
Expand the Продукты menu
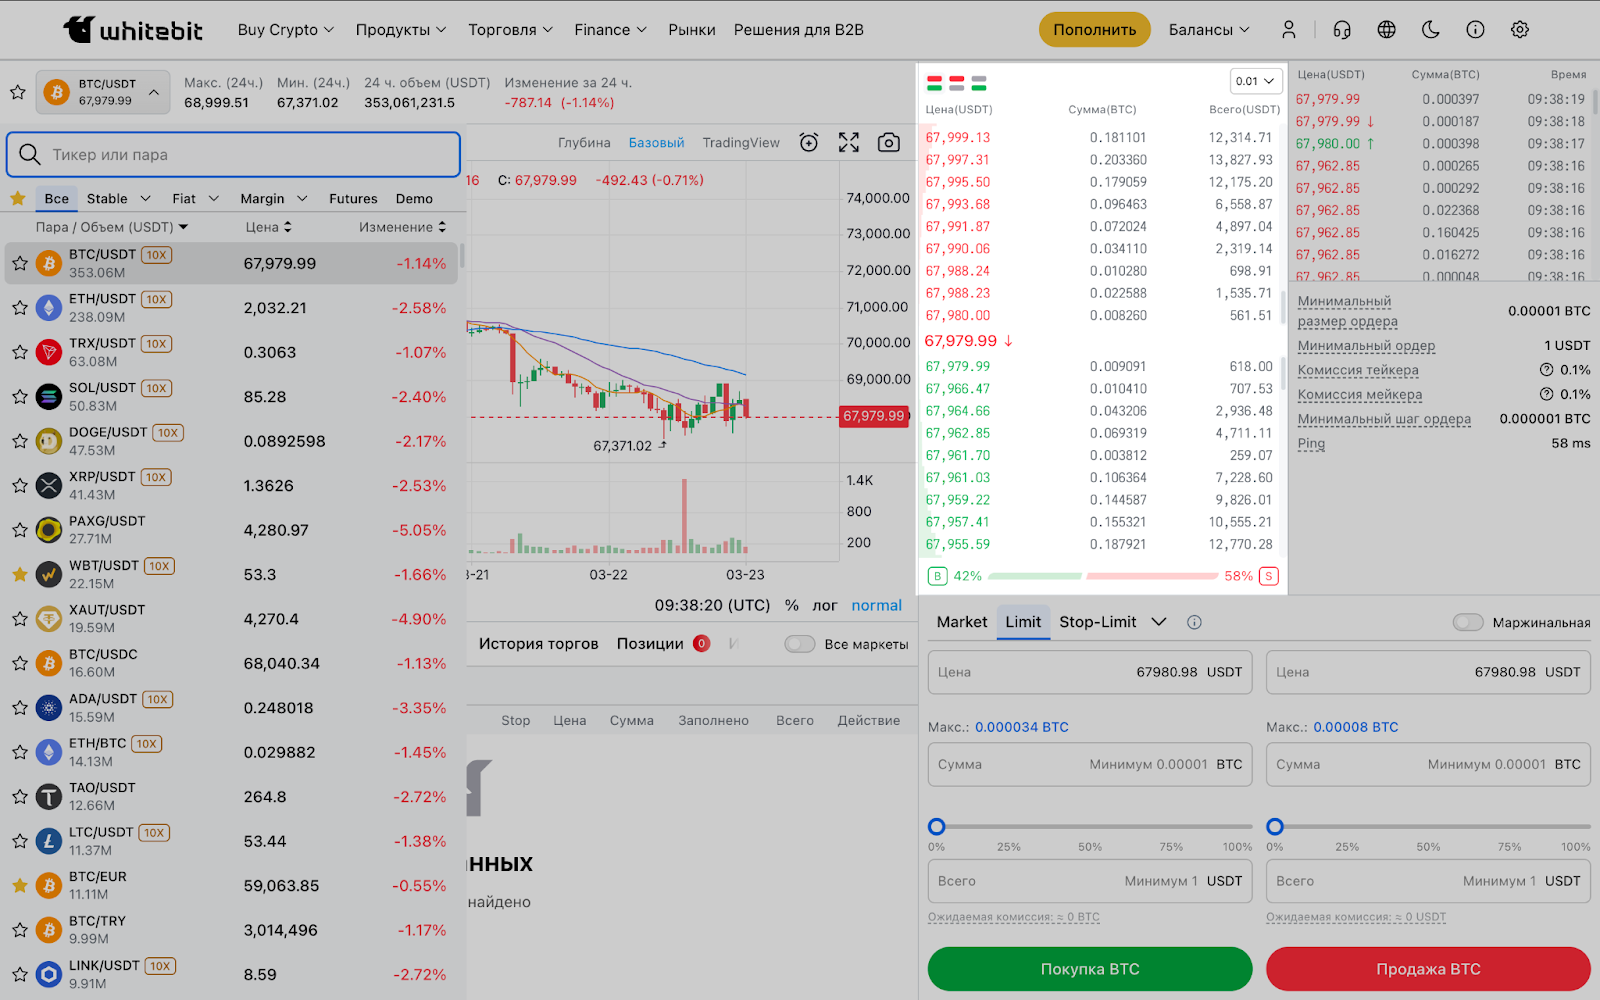401,30
